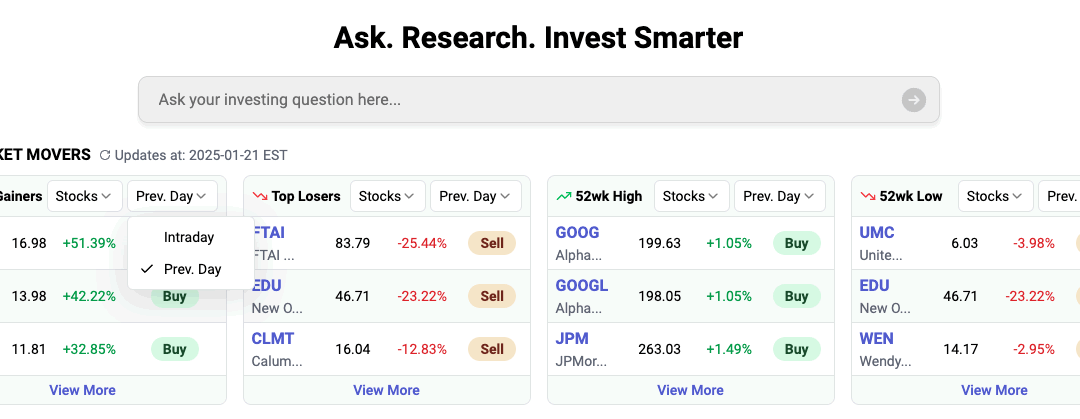Image resolution: width=1080 pixels, height=419 pixels.
Task: Open View More under 52wk High
Action: [x=691, y=390]
